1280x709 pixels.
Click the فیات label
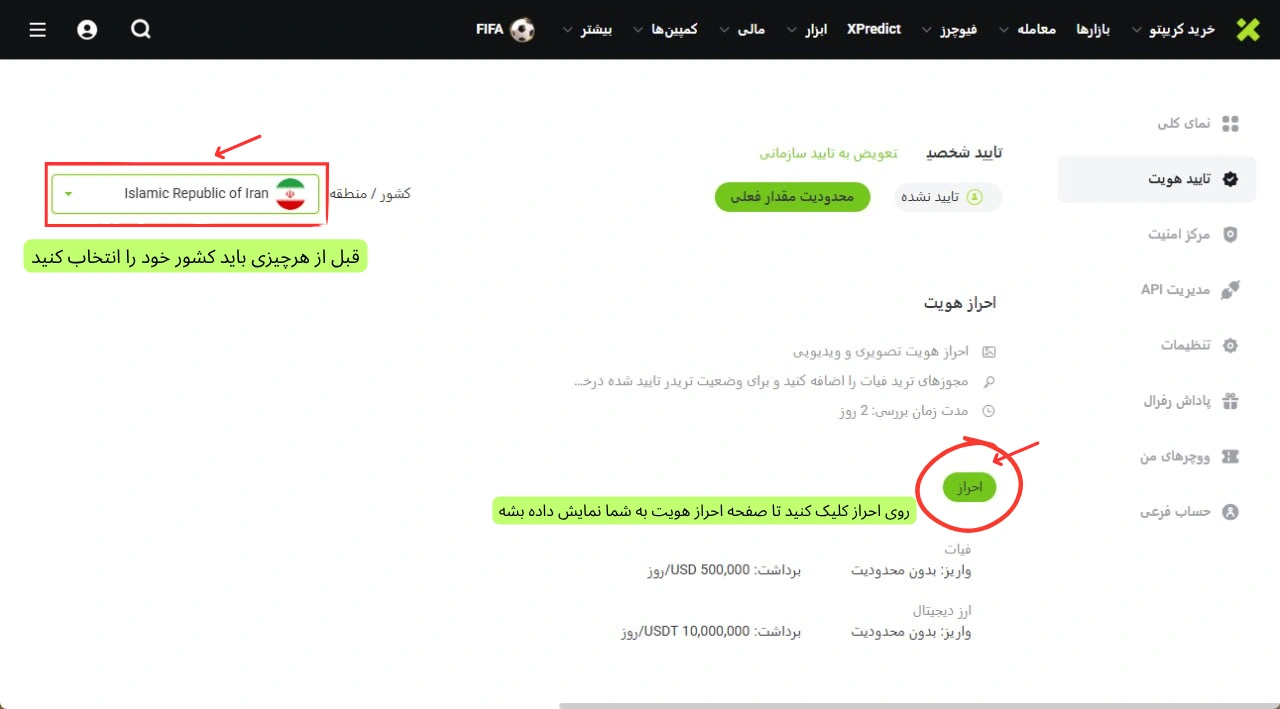(x=958, y=549)
